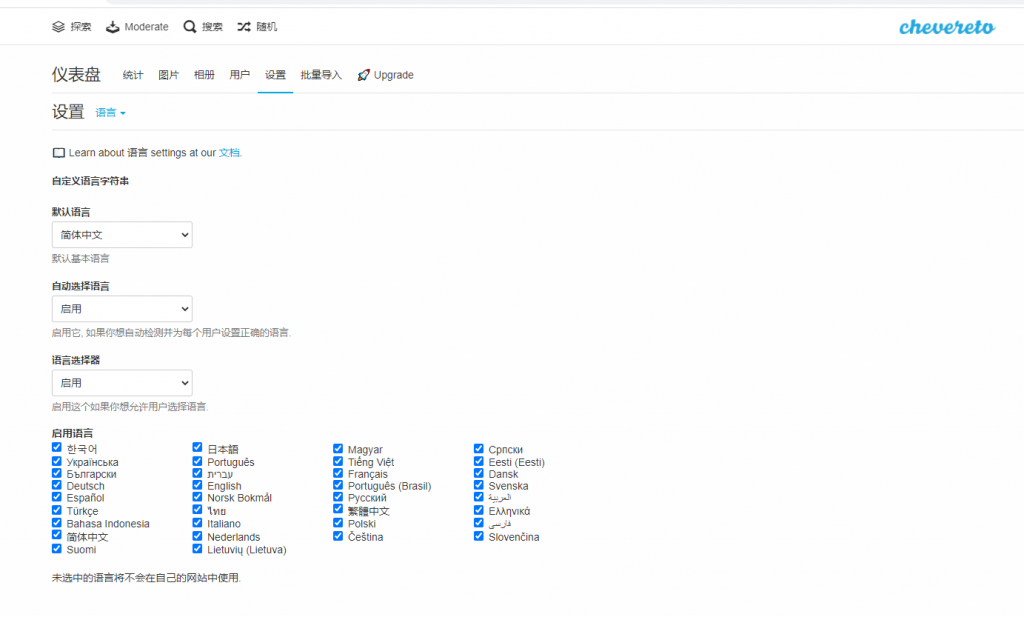Expand the 语言选择器 dropdown
This screenshot has height=617, width=1024.
(122, 383)
